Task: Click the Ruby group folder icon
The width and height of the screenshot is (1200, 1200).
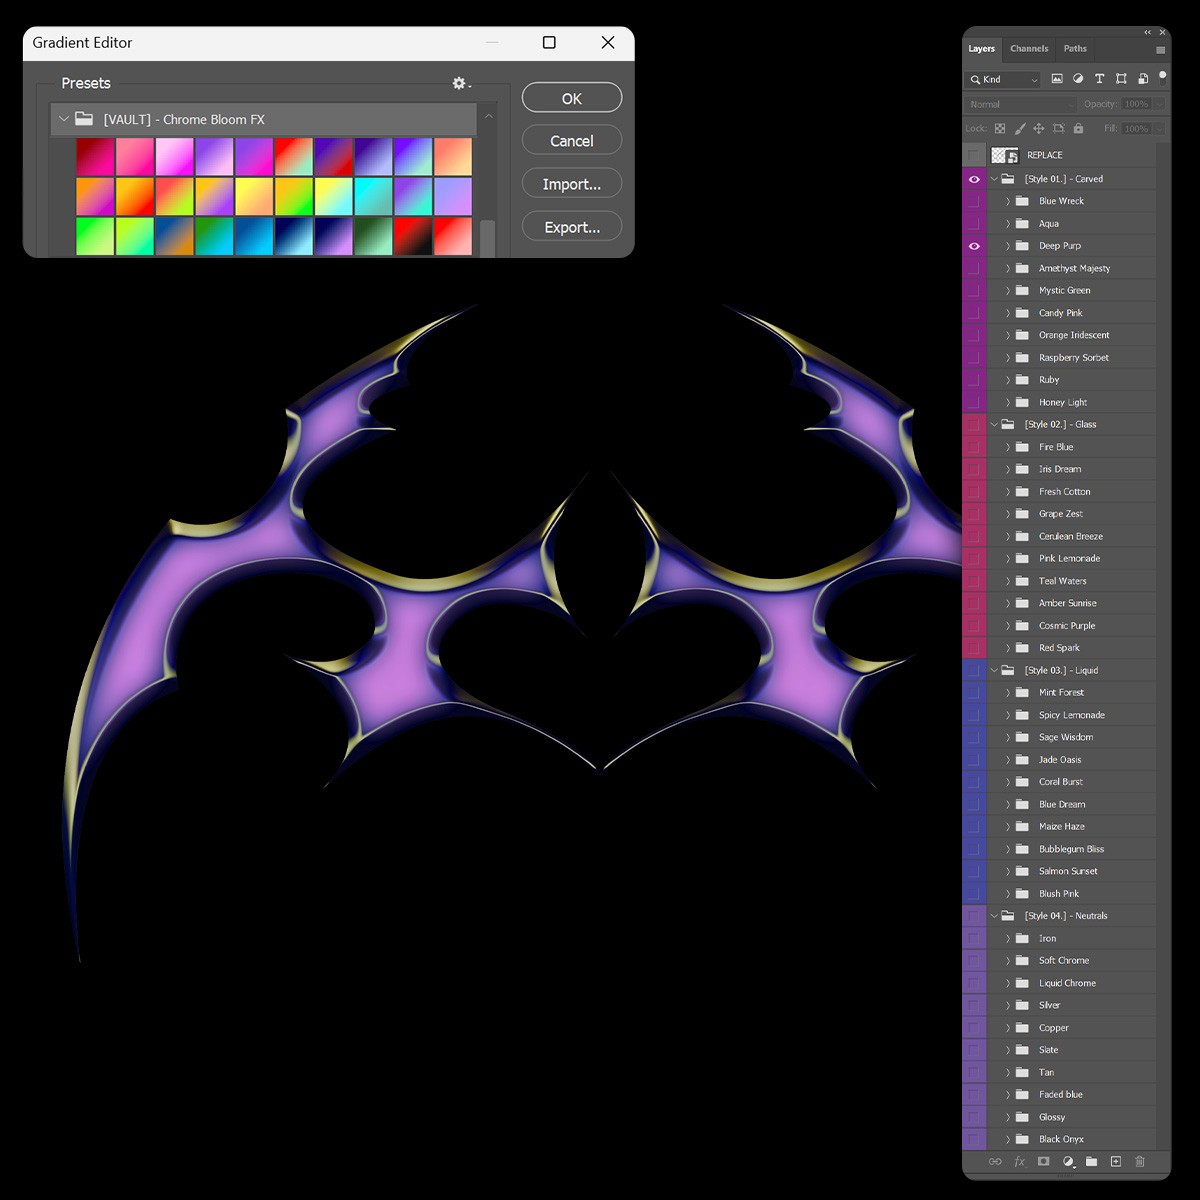Action: click(x=1022, y=380)
